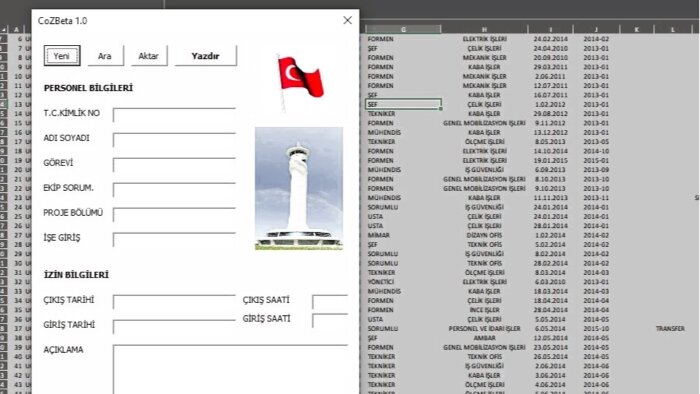Focus the T.C.KİMLİK NO field
This screenshot has height=394, width=700.
(x=174, y=115)
